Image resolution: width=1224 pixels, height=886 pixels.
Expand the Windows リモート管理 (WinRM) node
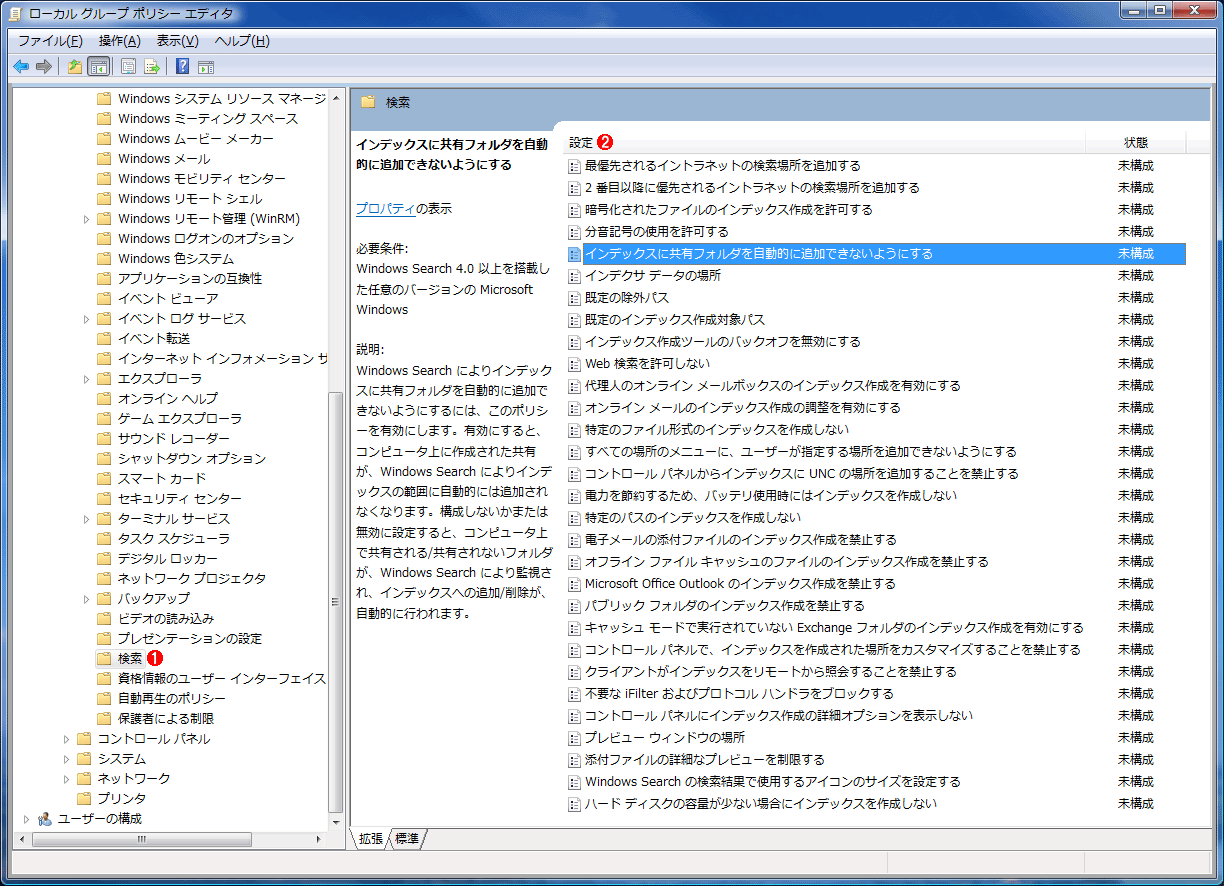pyautogui.click(x=86, y=218)
